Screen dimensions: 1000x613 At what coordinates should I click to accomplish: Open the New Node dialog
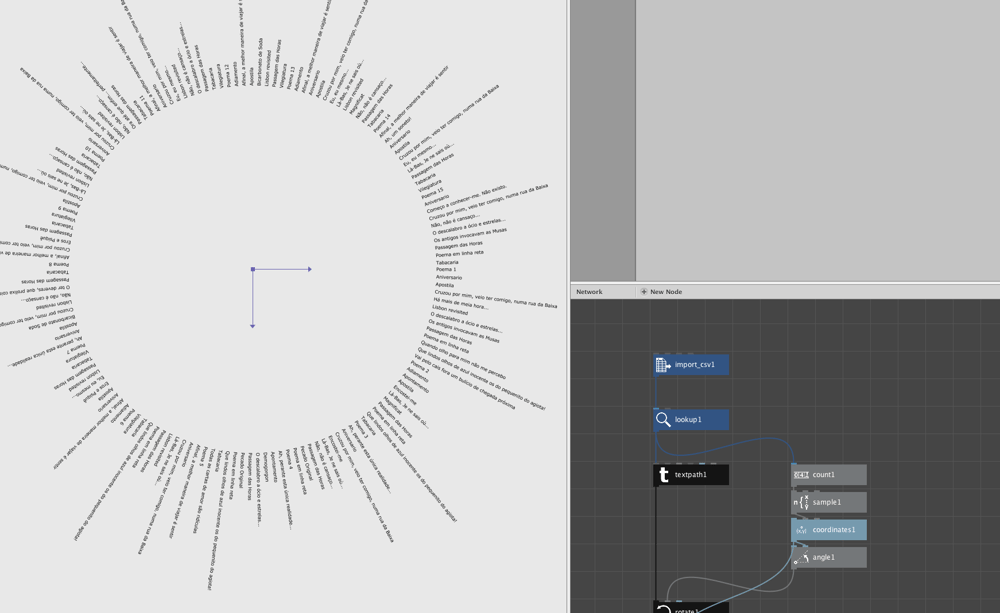pyautogui.click(x=661, y=292)
